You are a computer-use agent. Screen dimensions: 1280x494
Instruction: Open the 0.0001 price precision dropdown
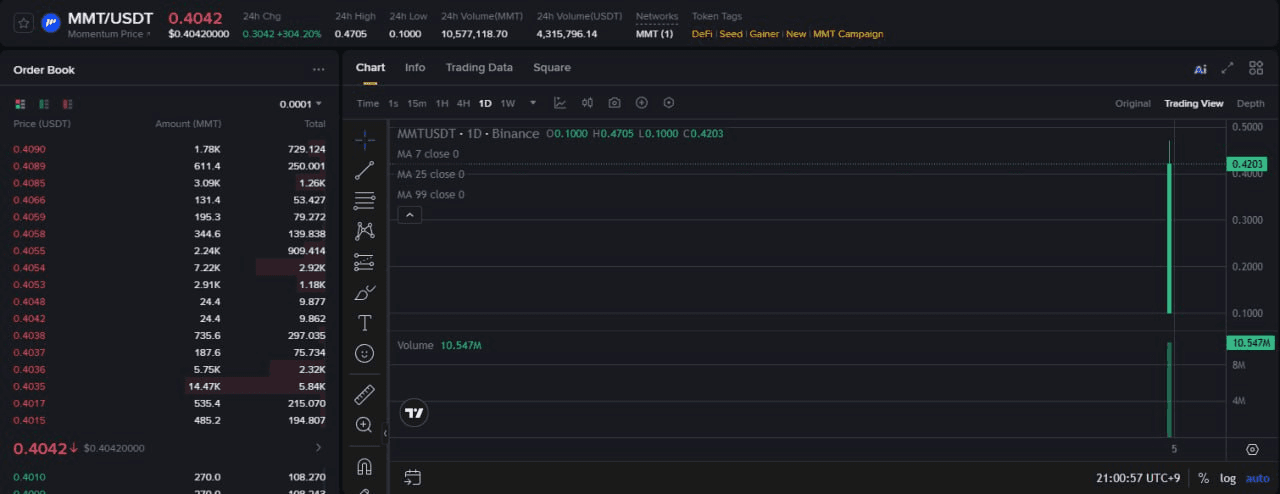tap(301, 104)
